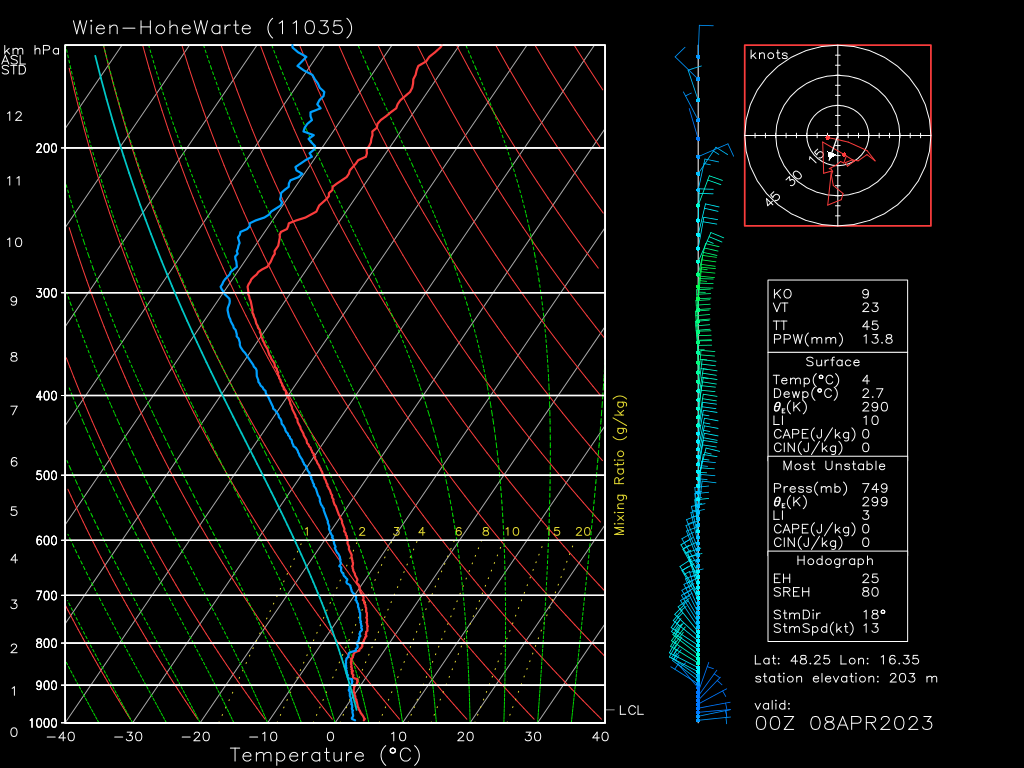Viewport: 1024px width, 768px height.
Task: Click the KO index row
Action: coord(835,294)
